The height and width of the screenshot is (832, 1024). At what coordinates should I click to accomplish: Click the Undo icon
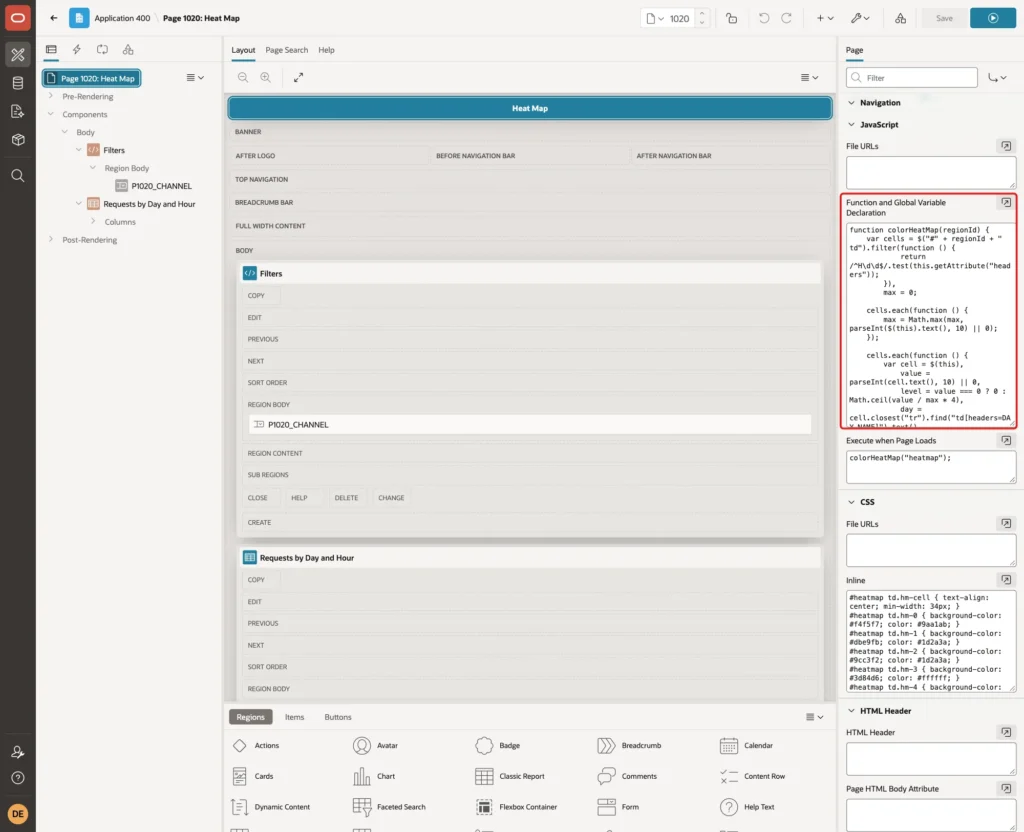763,18
